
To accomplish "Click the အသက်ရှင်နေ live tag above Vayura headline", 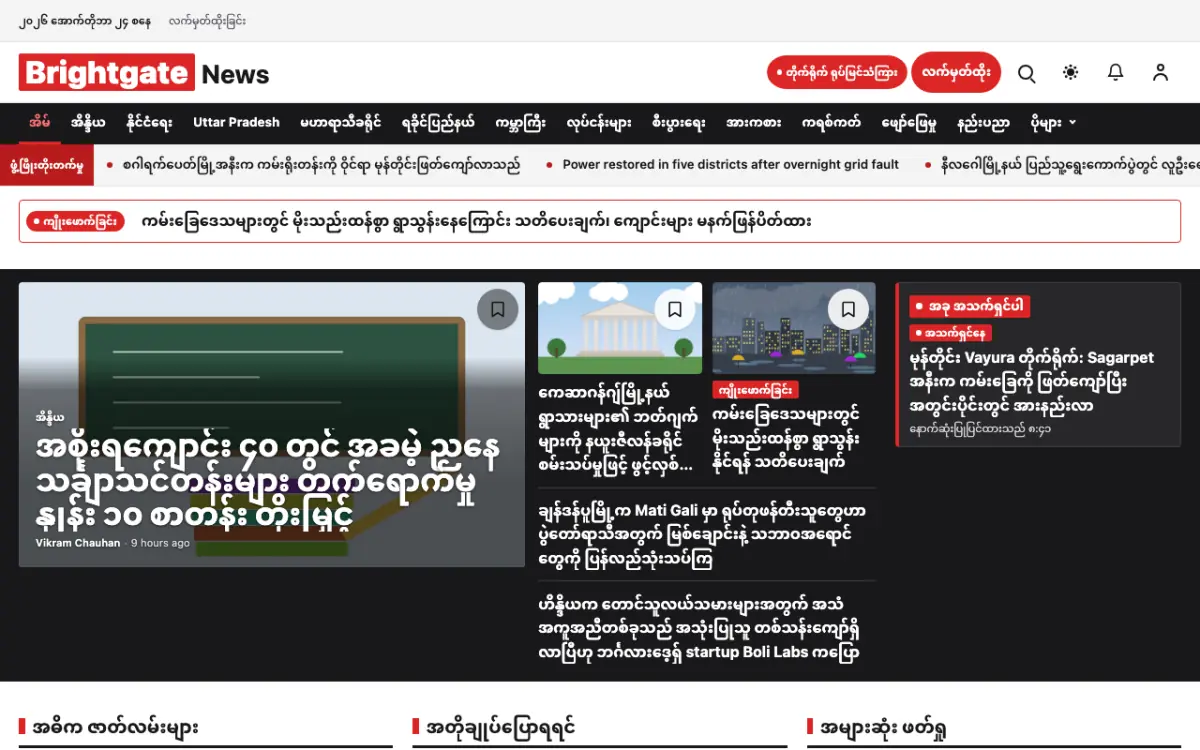I will [x=950, y=333].
